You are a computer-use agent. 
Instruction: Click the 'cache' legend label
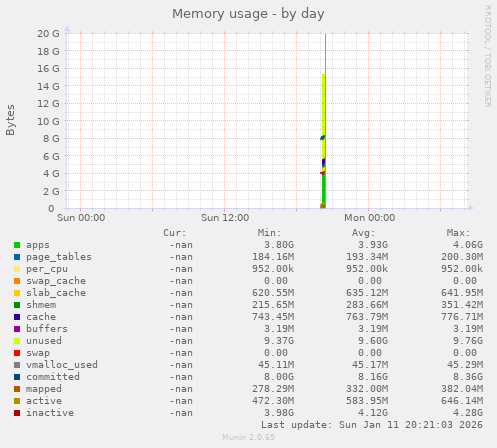[41, 317]
